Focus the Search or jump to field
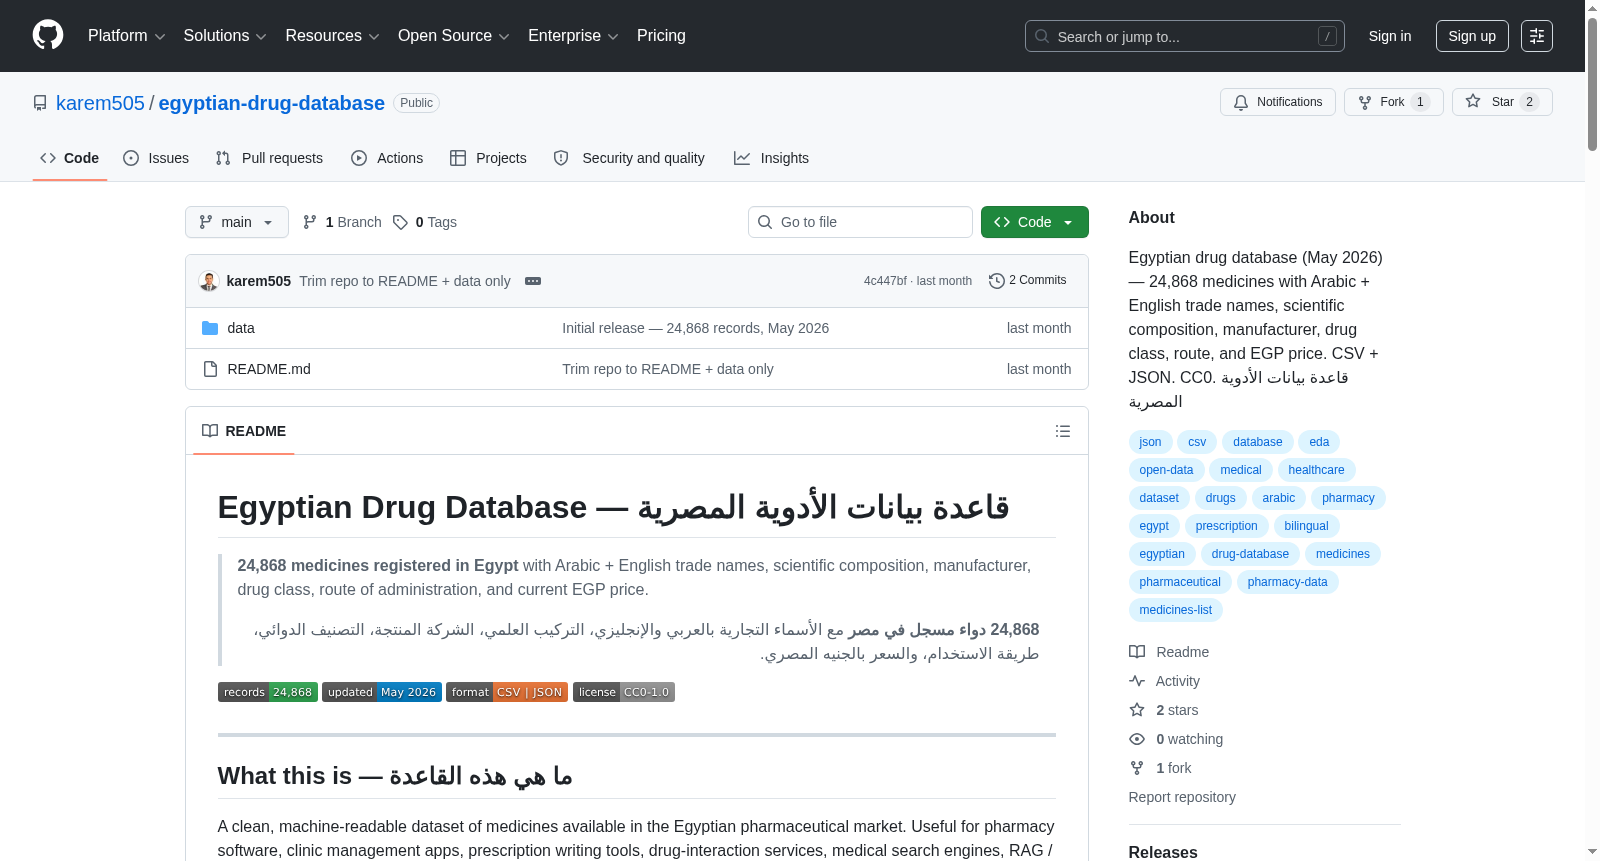 1184,36
